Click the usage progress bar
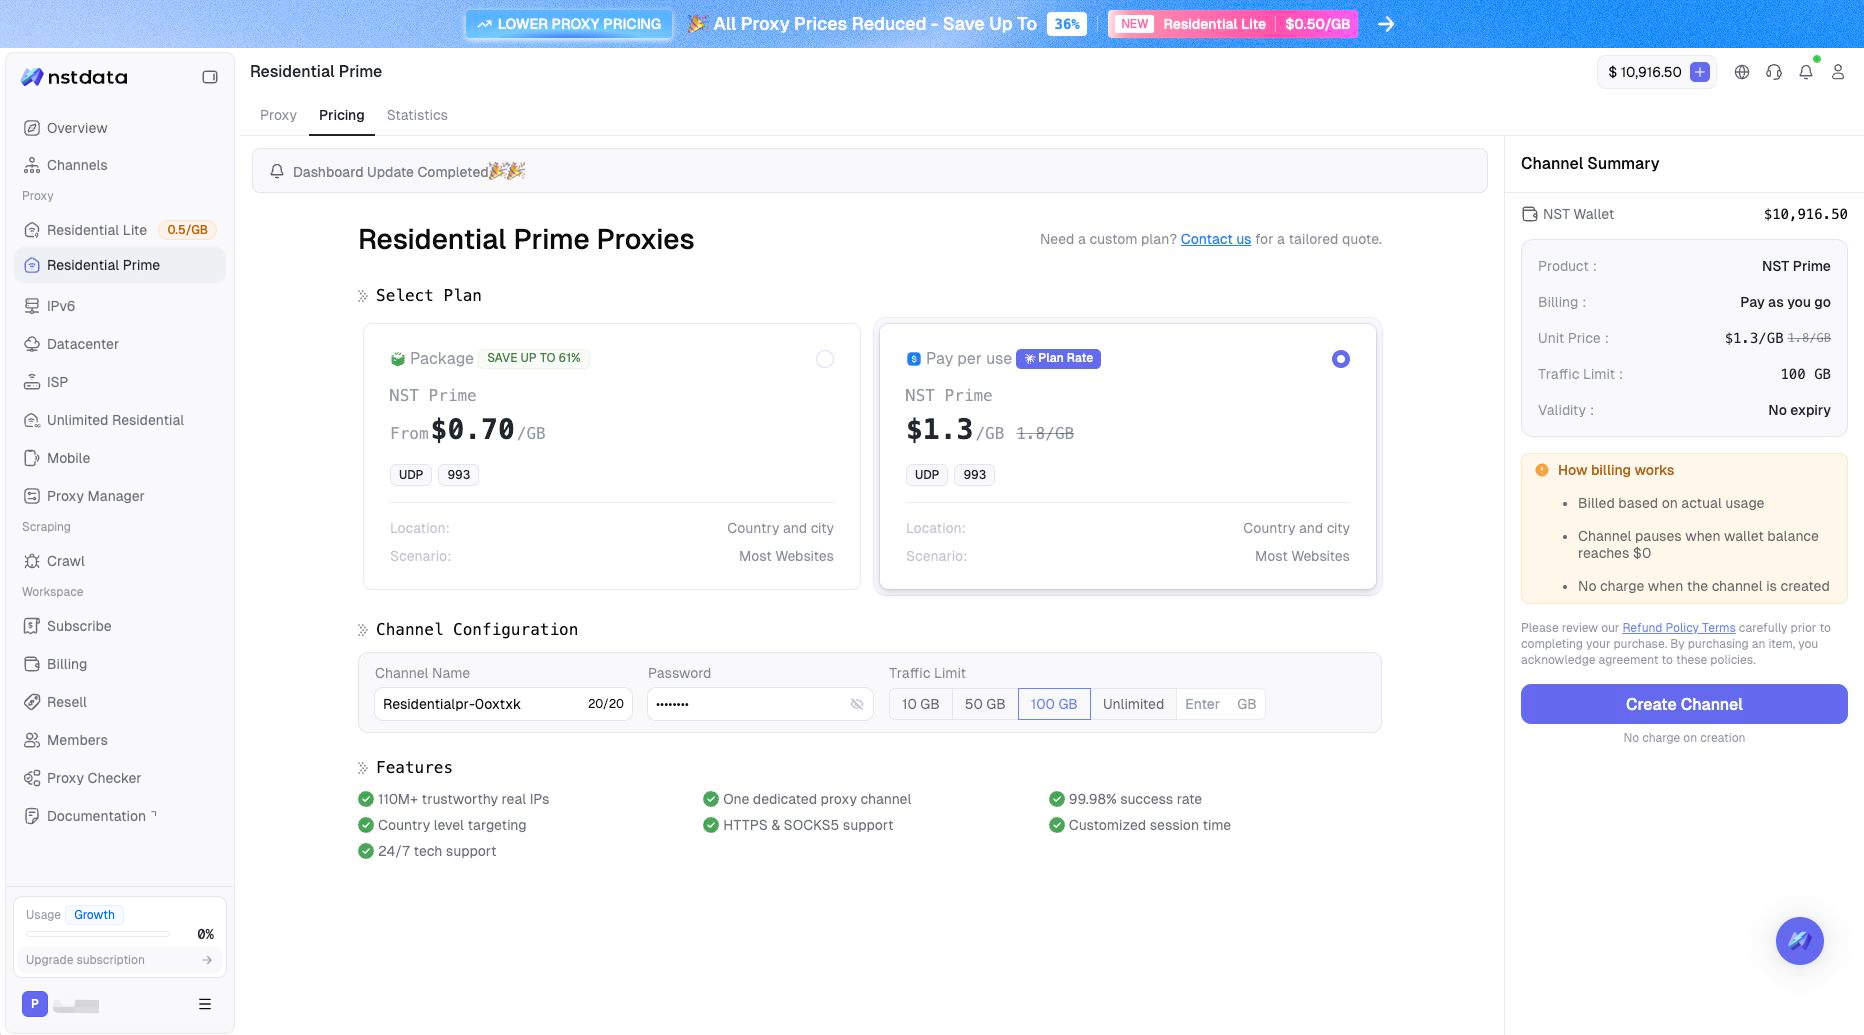This screenshot has width=1864, height=1035. coord(98,934)
